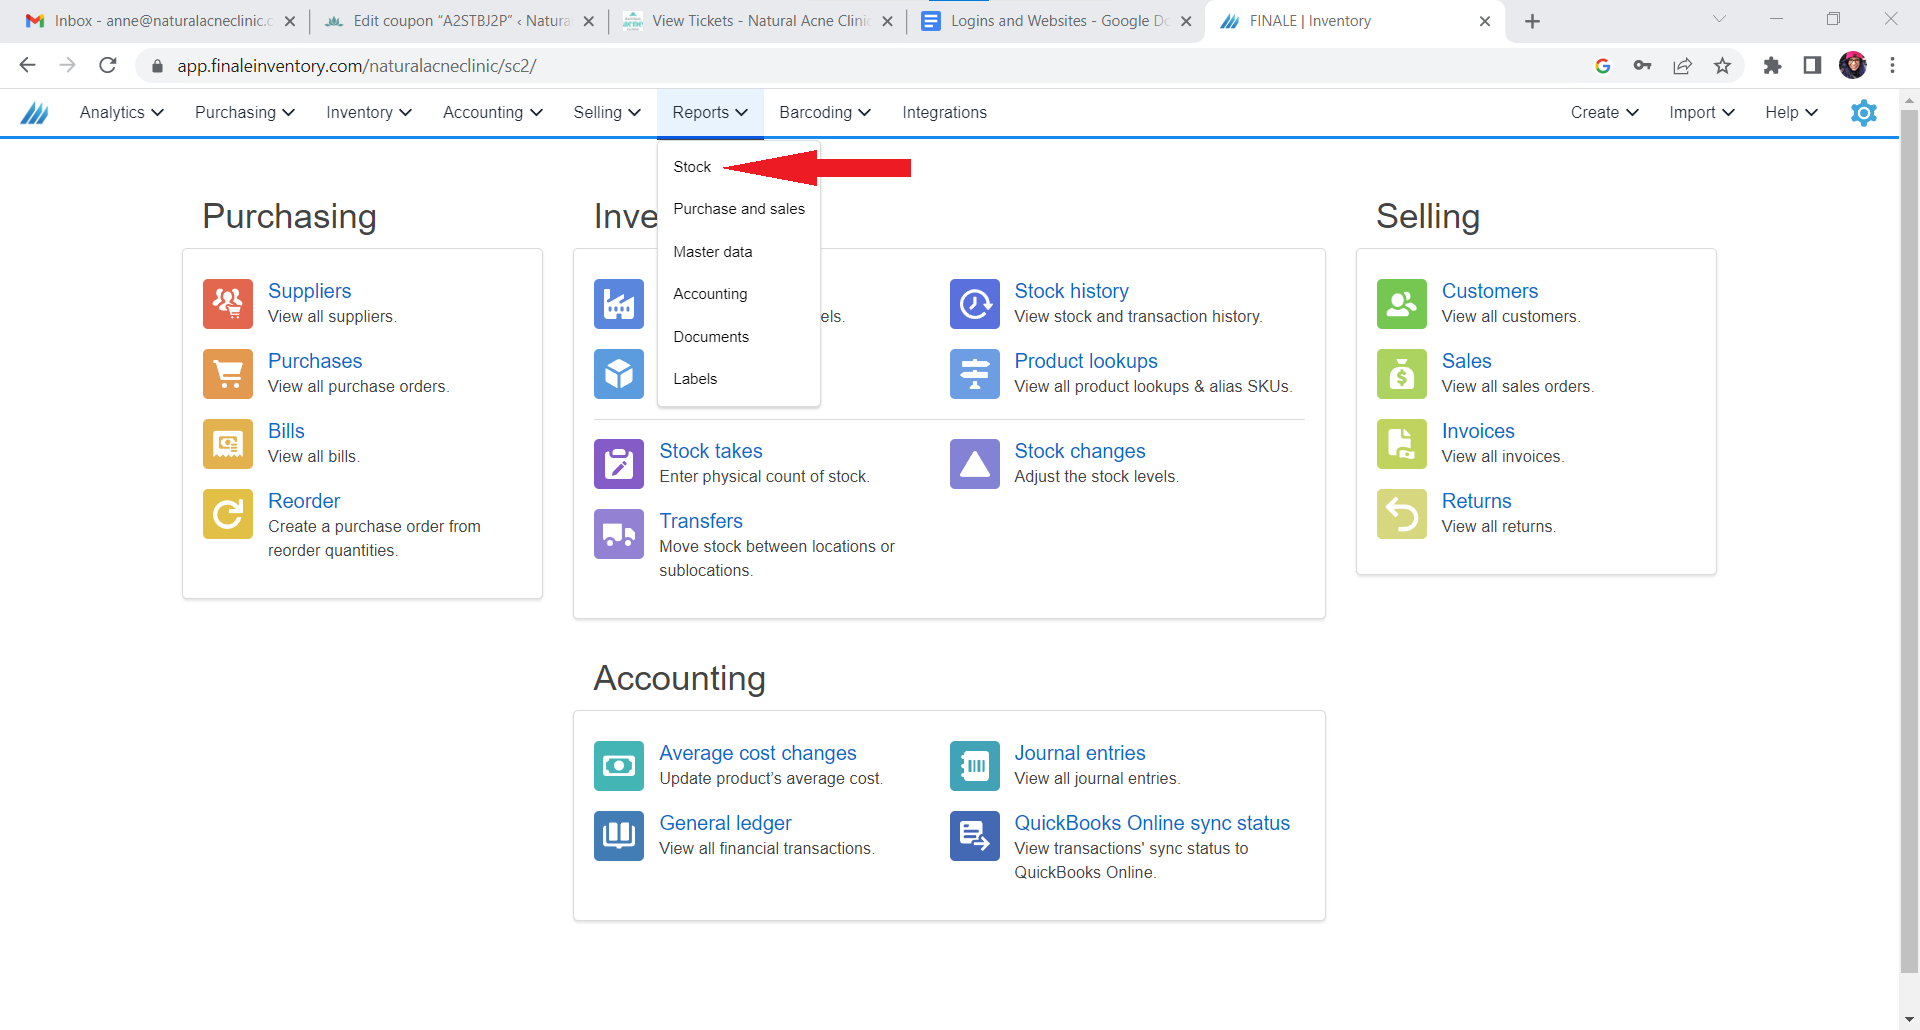Open the Customers link

(1489, 291)
